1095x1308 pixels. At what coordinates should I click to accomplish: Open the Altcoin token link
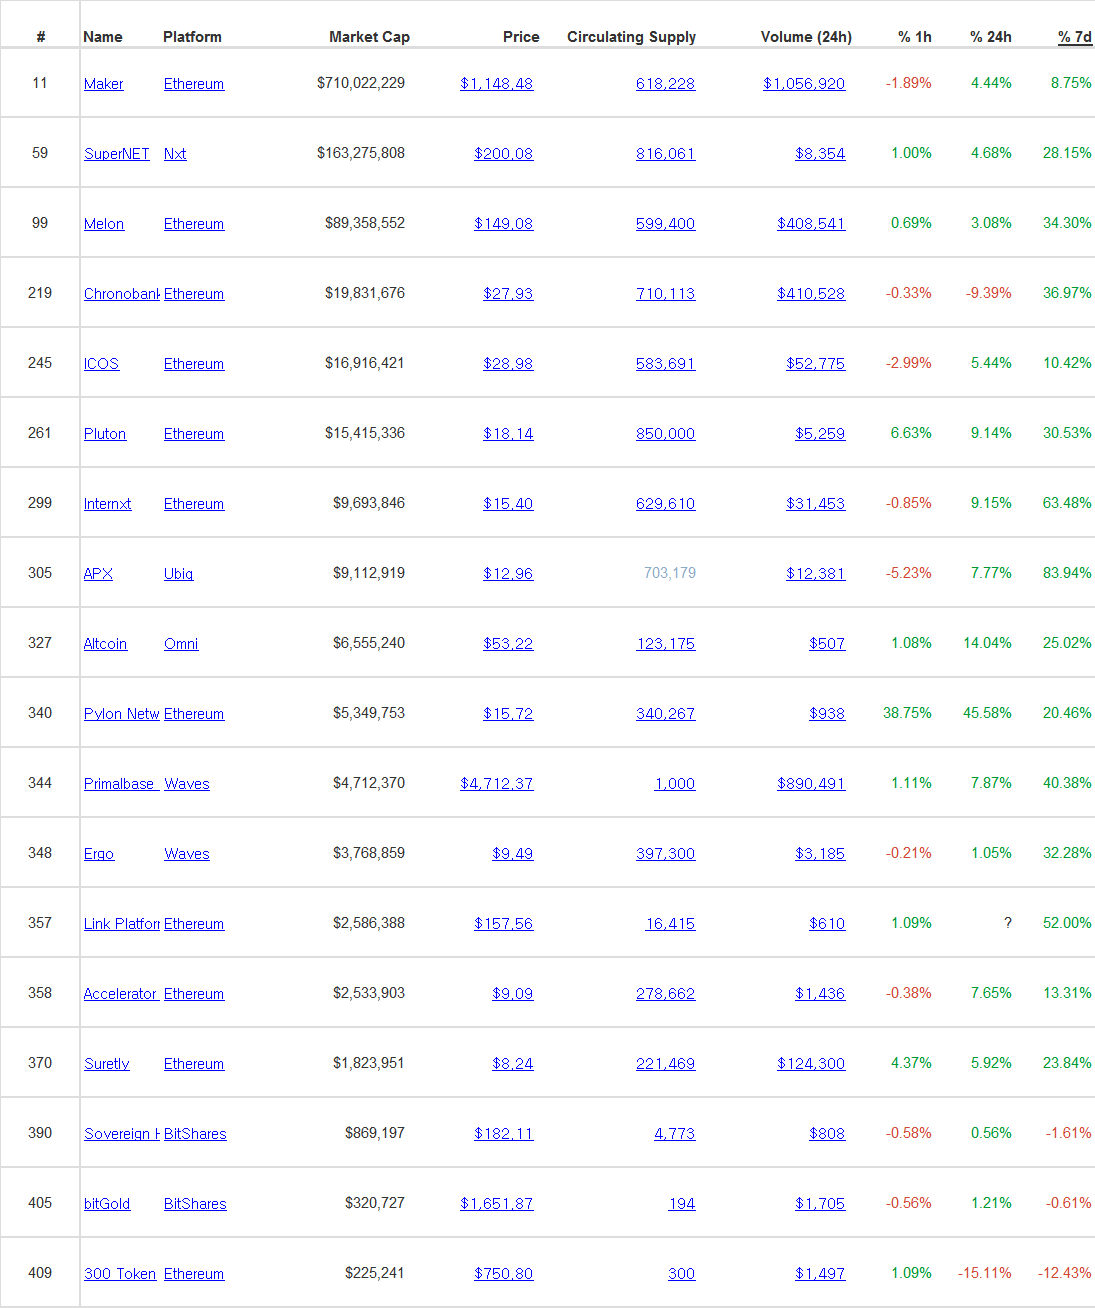point(105,644)
